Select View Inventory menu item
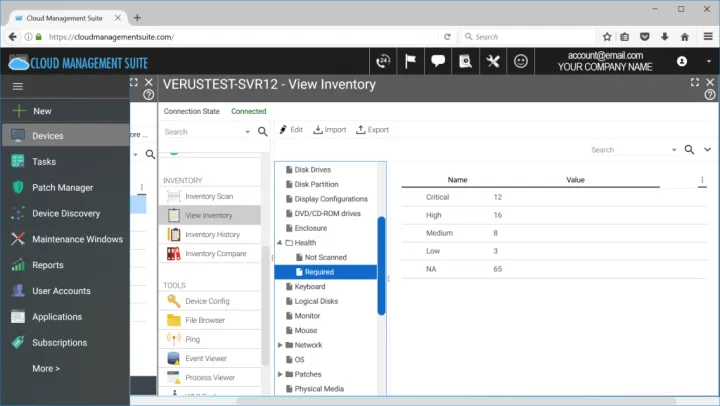This screenshot has width=720, height=406. 208,215
